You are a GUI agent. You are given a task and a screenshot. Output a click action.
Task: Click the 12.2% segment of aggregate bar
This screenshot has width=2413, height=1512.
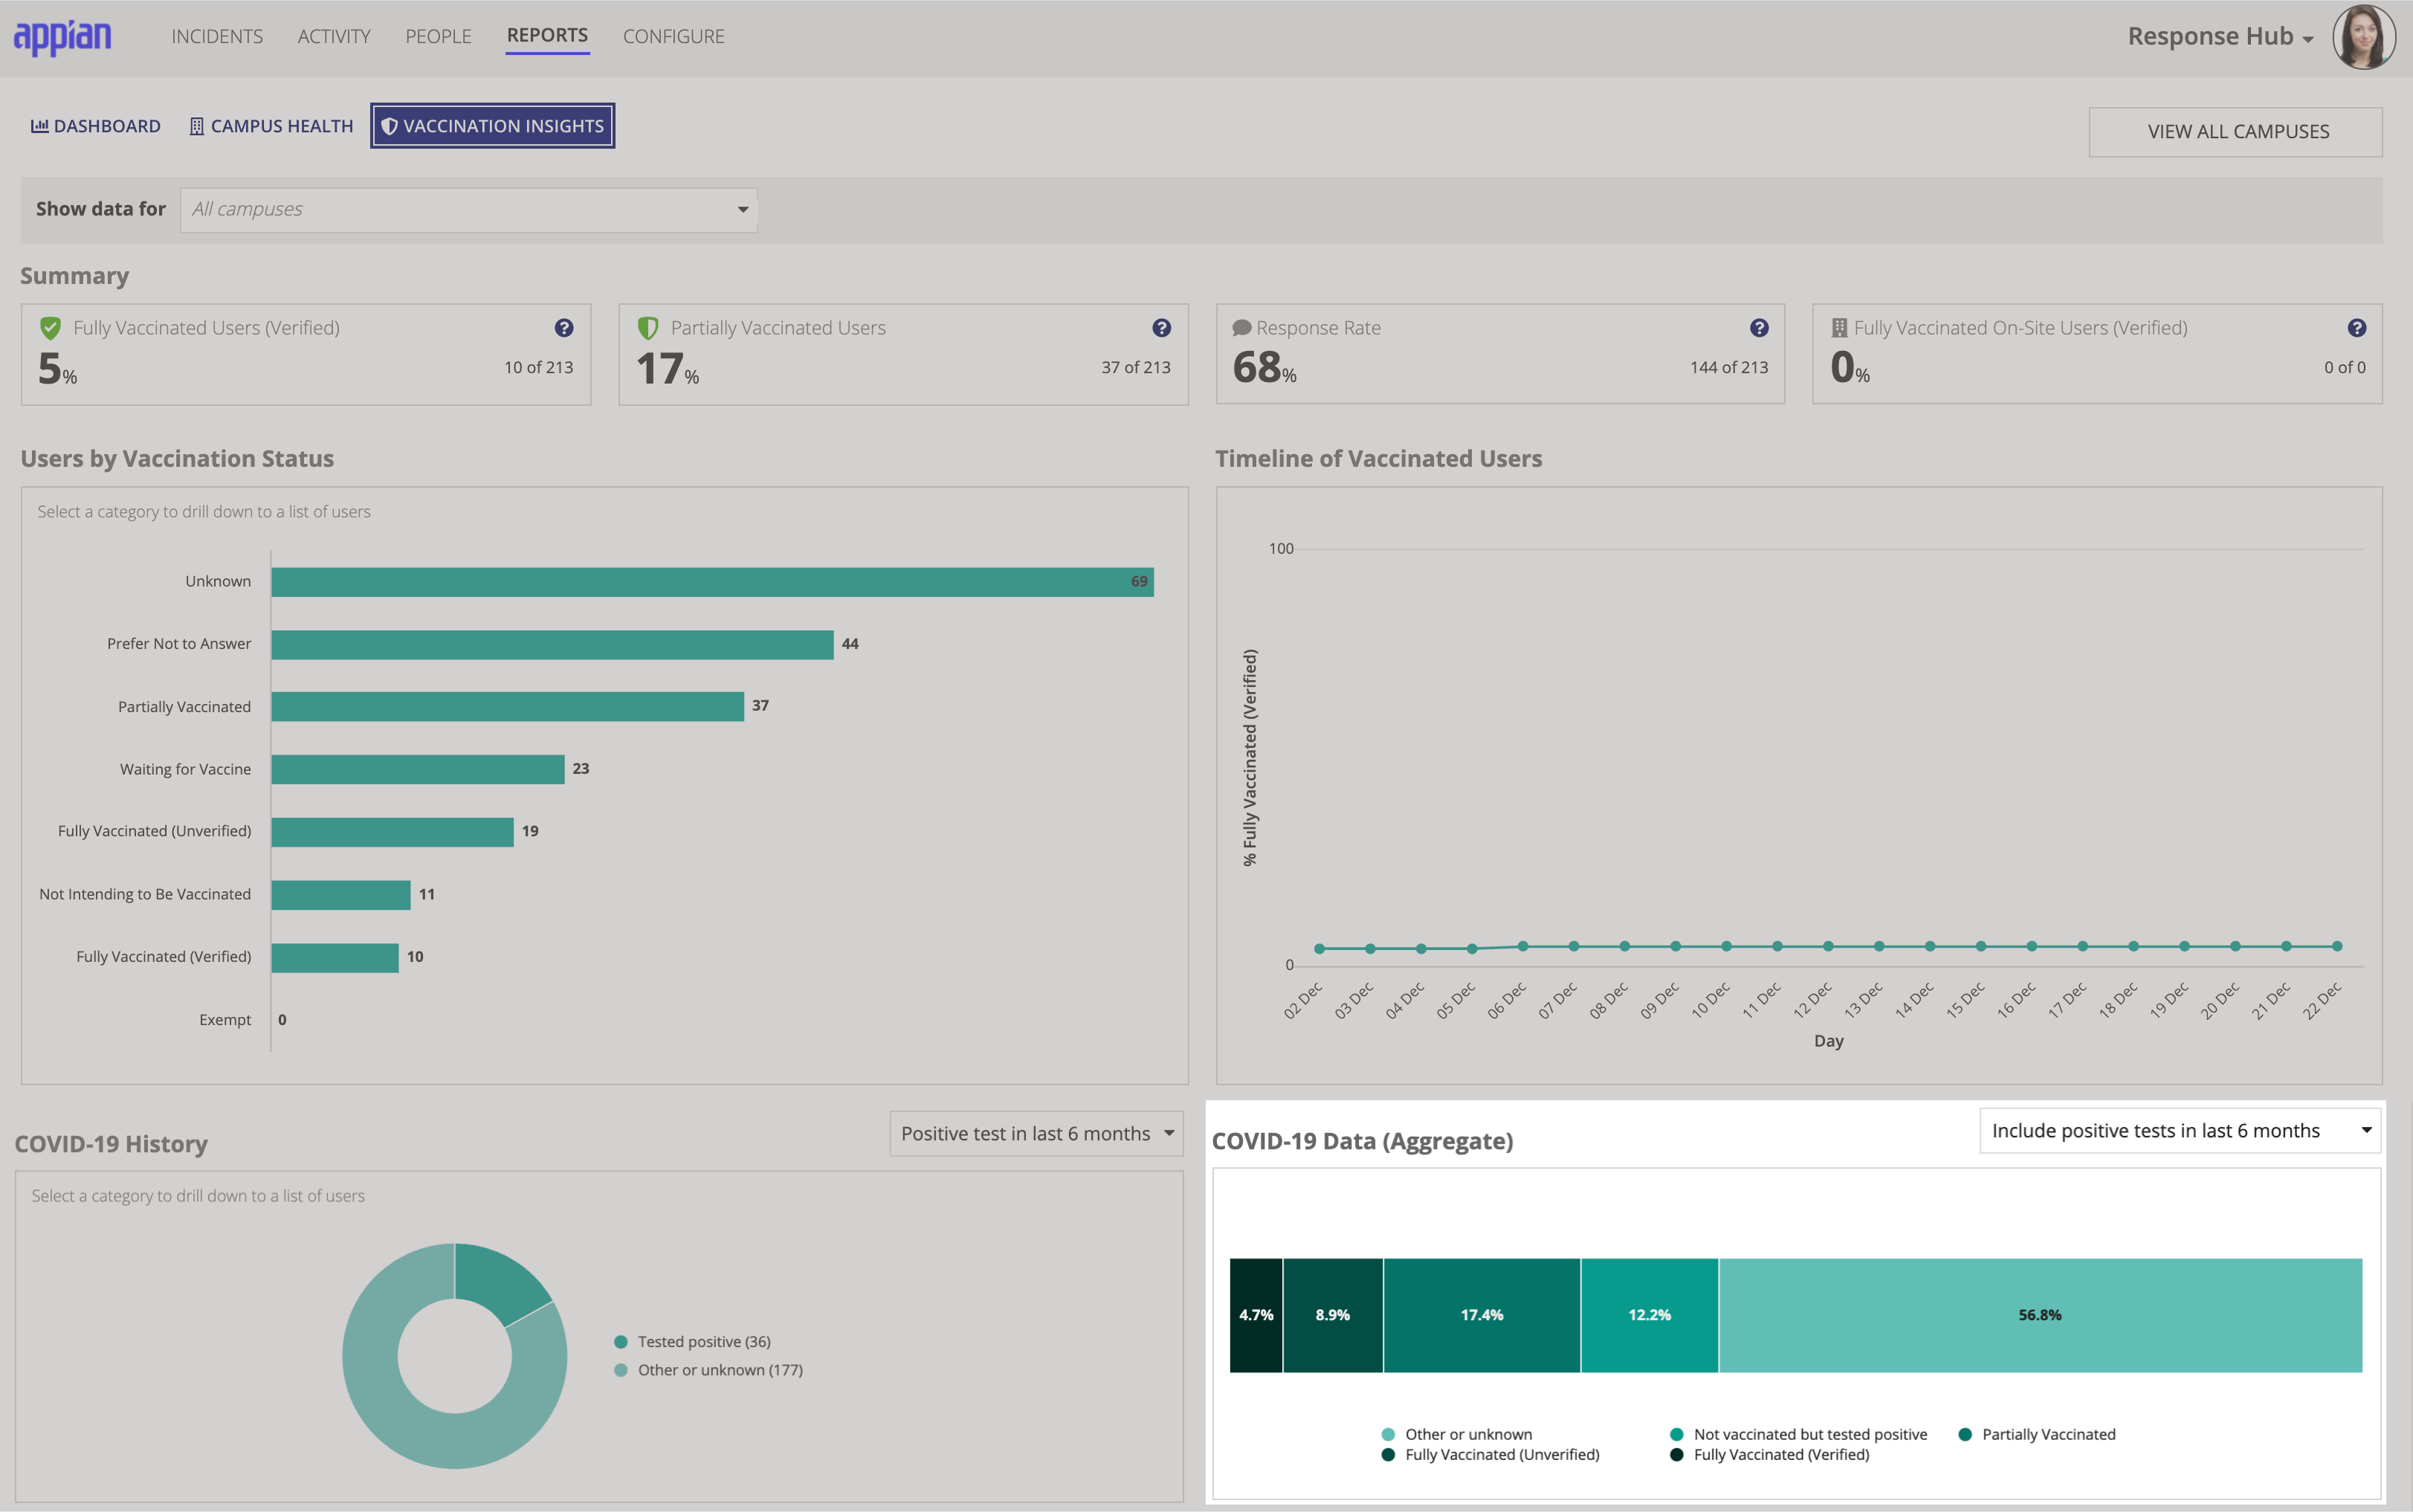(x=1650, y=1315)
